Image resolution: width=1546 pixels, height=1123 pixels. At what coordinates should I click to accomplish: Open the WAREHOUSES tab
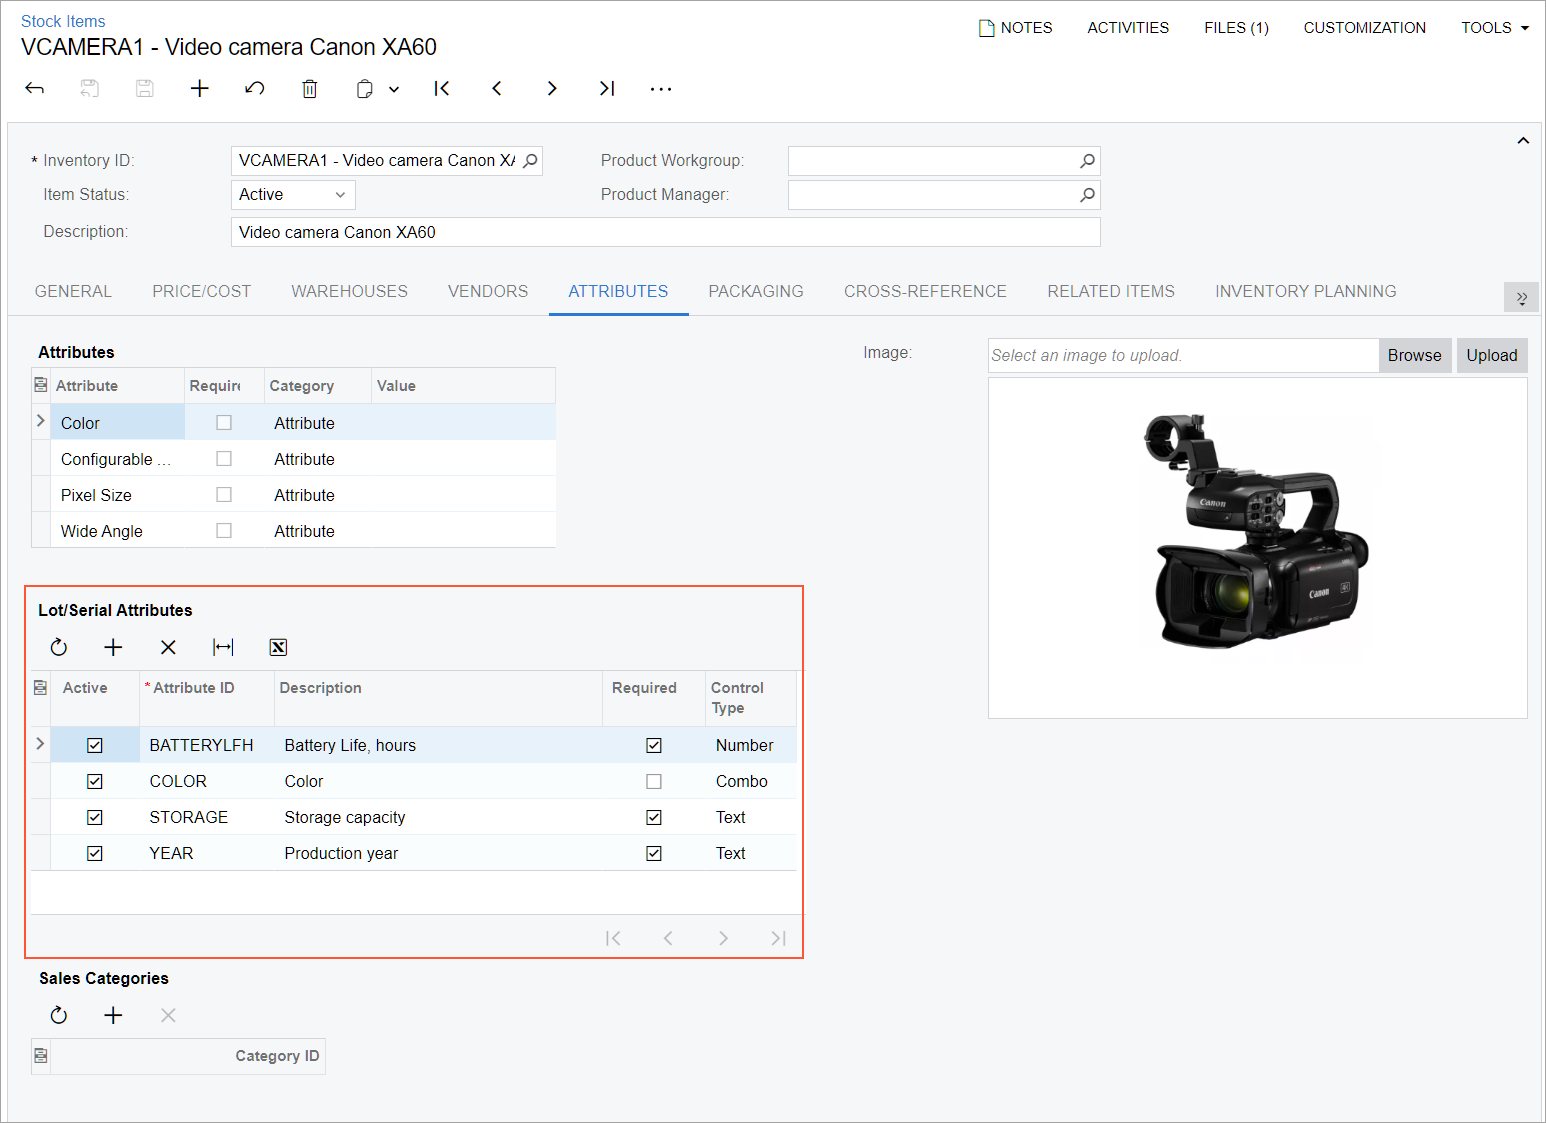(x=350, y=291)
